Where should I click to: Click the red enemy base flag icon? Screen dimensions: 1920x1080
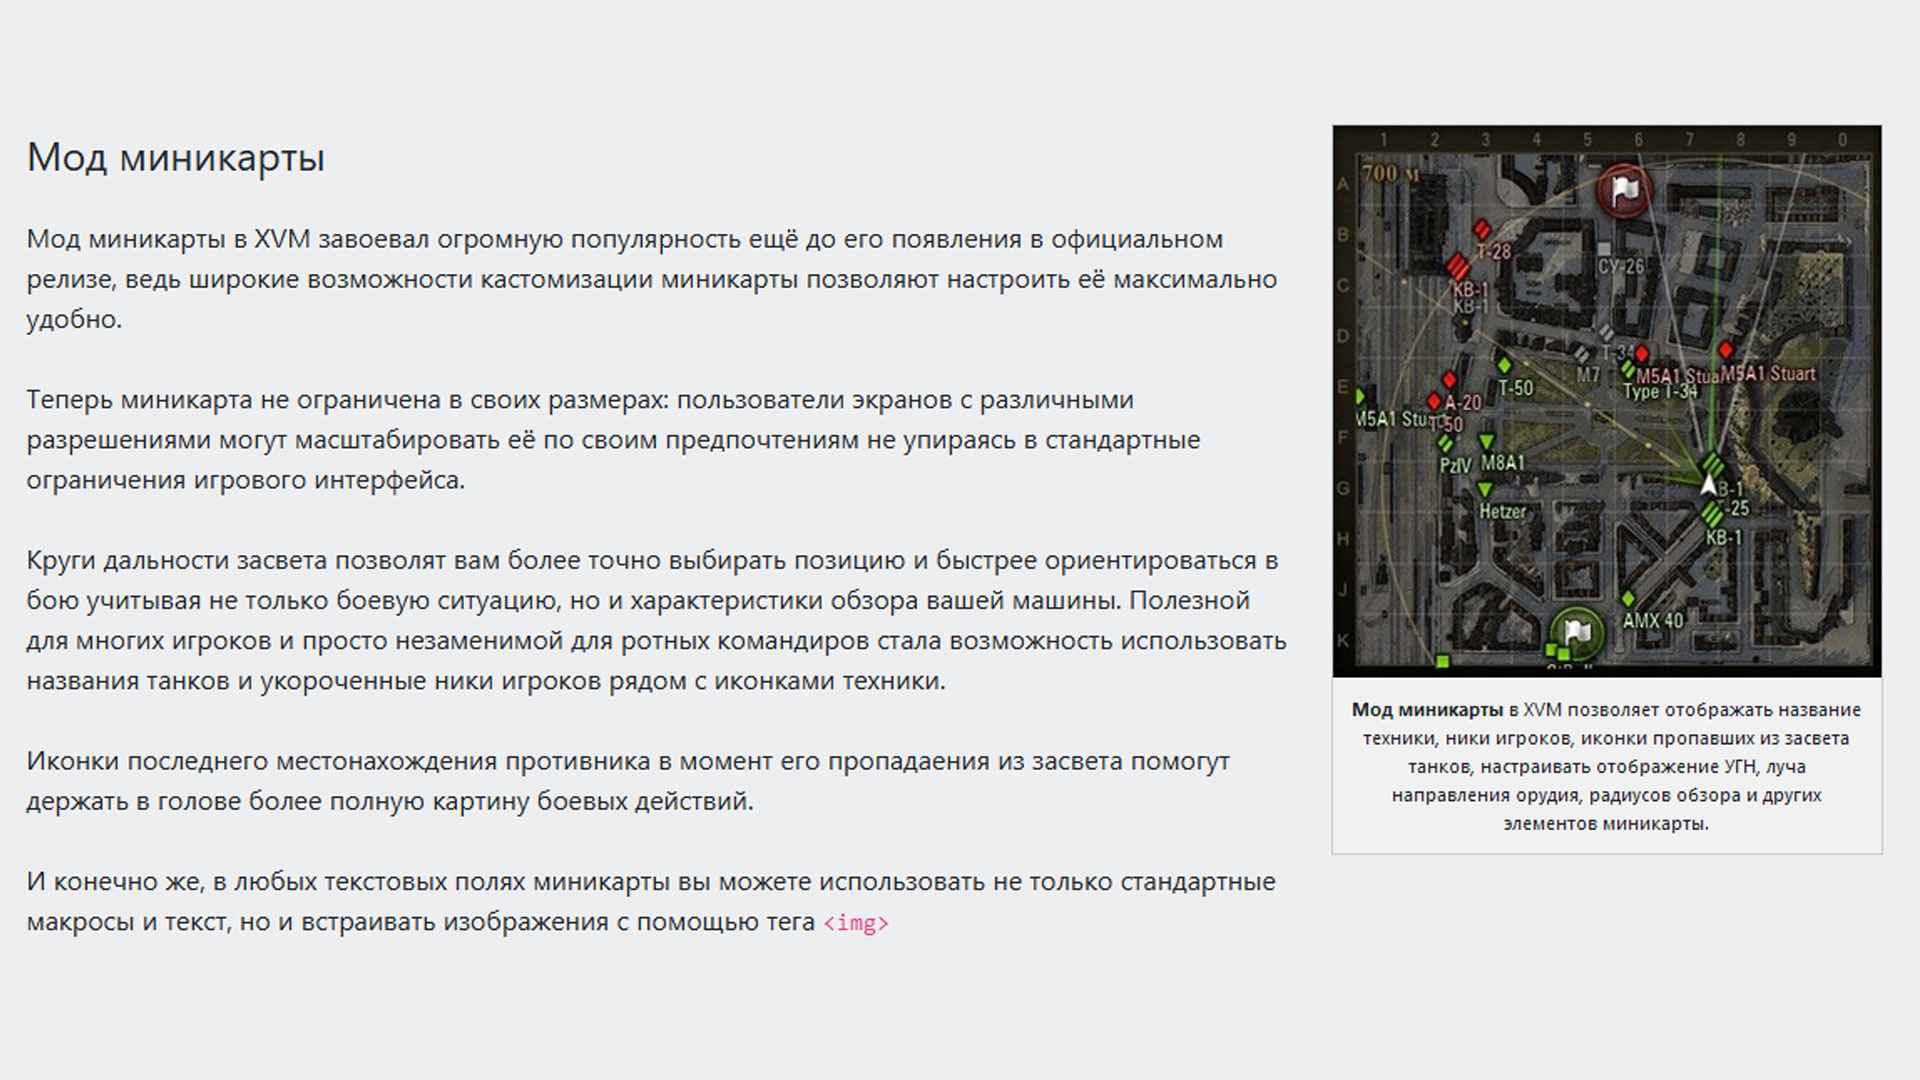click(1625, 191)
